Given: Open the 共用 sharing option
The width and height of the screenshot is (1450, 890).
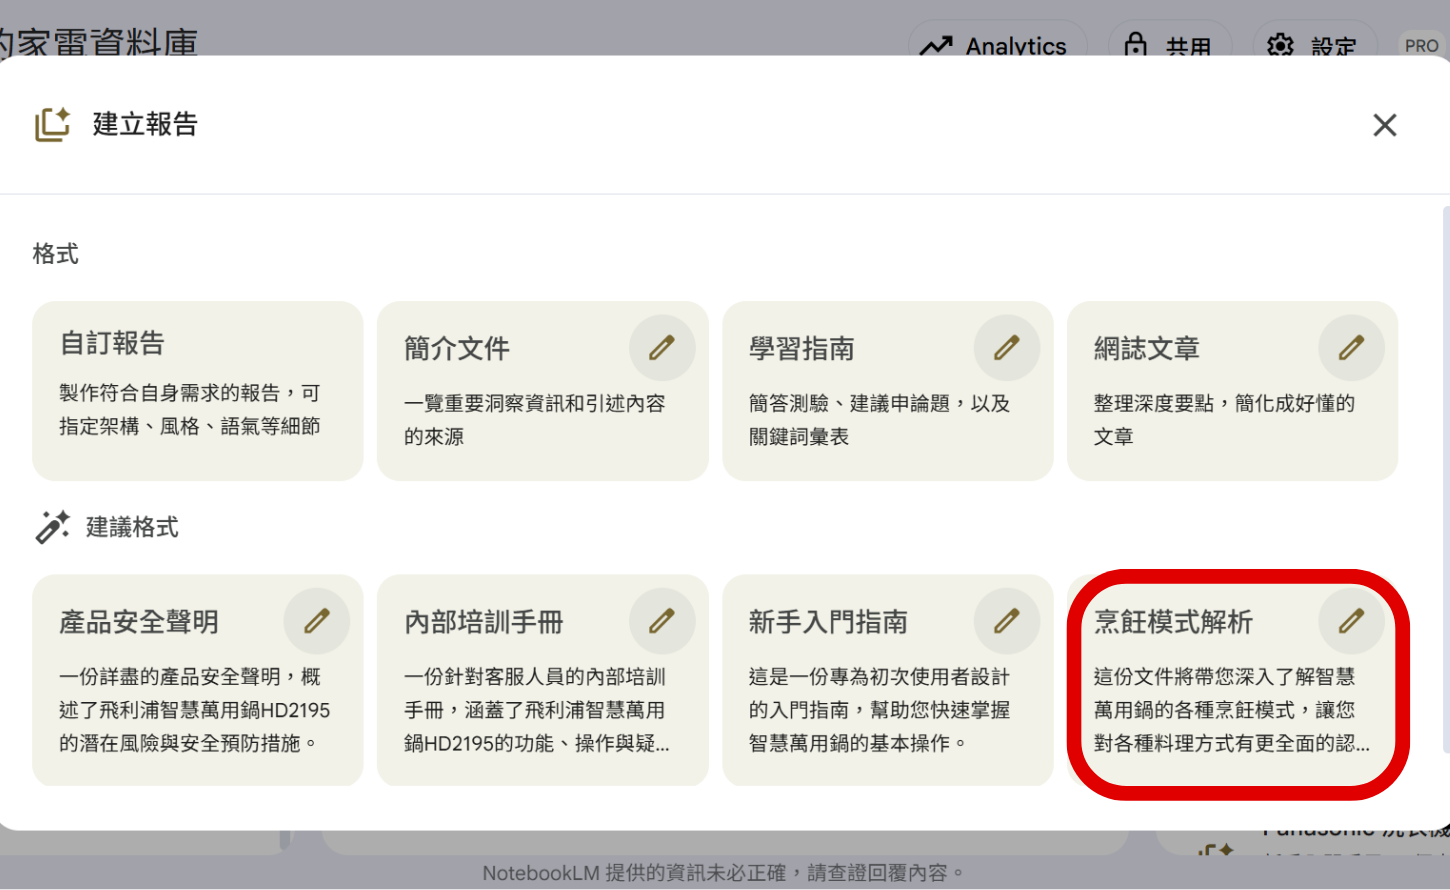Looking at the screenshot, I should tap(1170, 45).
